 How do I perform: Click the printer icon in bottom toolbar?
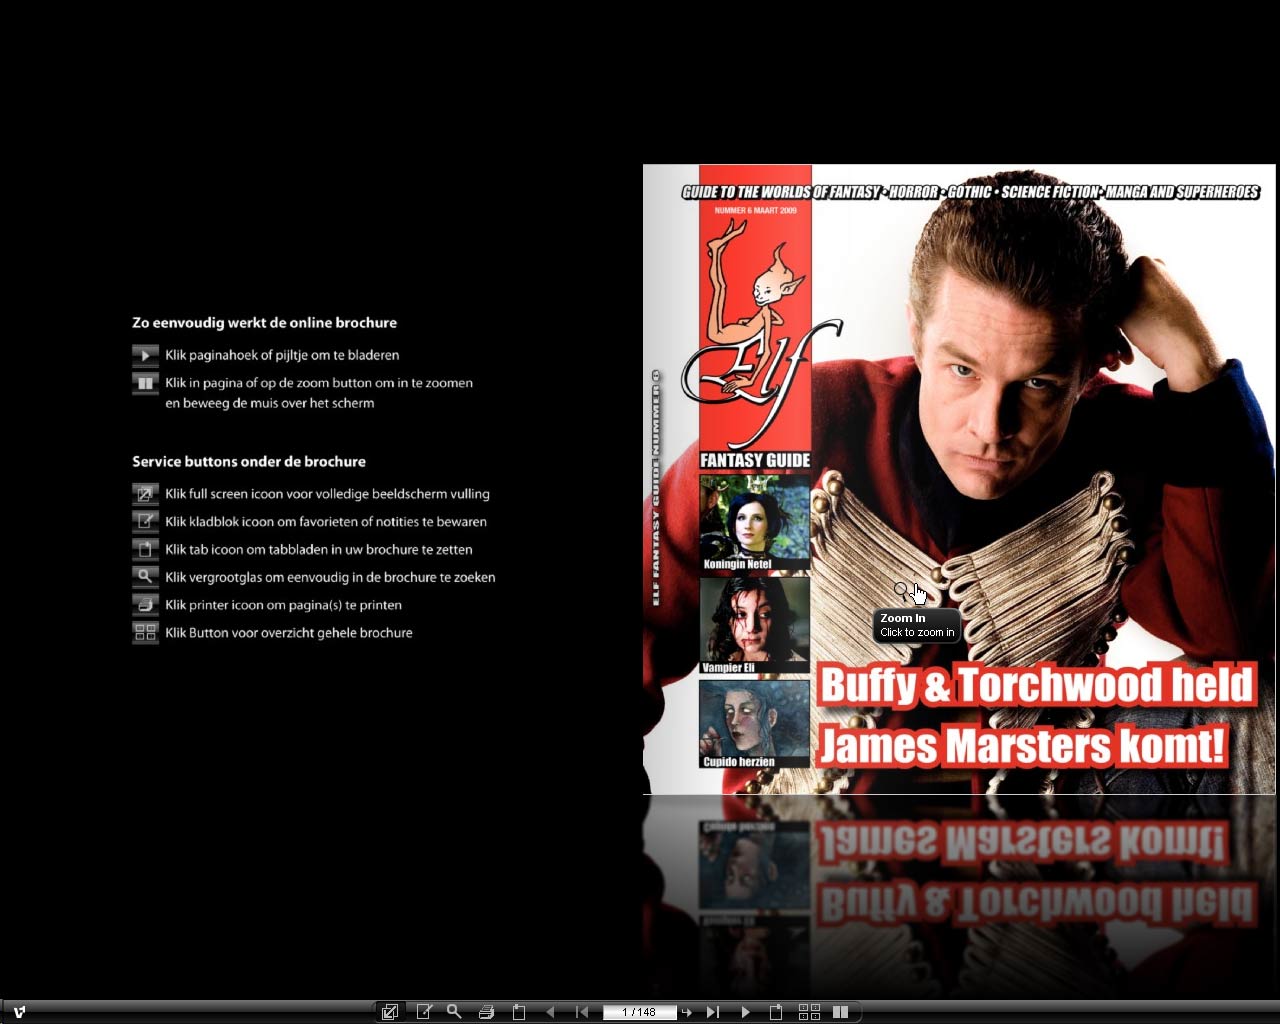click(486, 1012)
